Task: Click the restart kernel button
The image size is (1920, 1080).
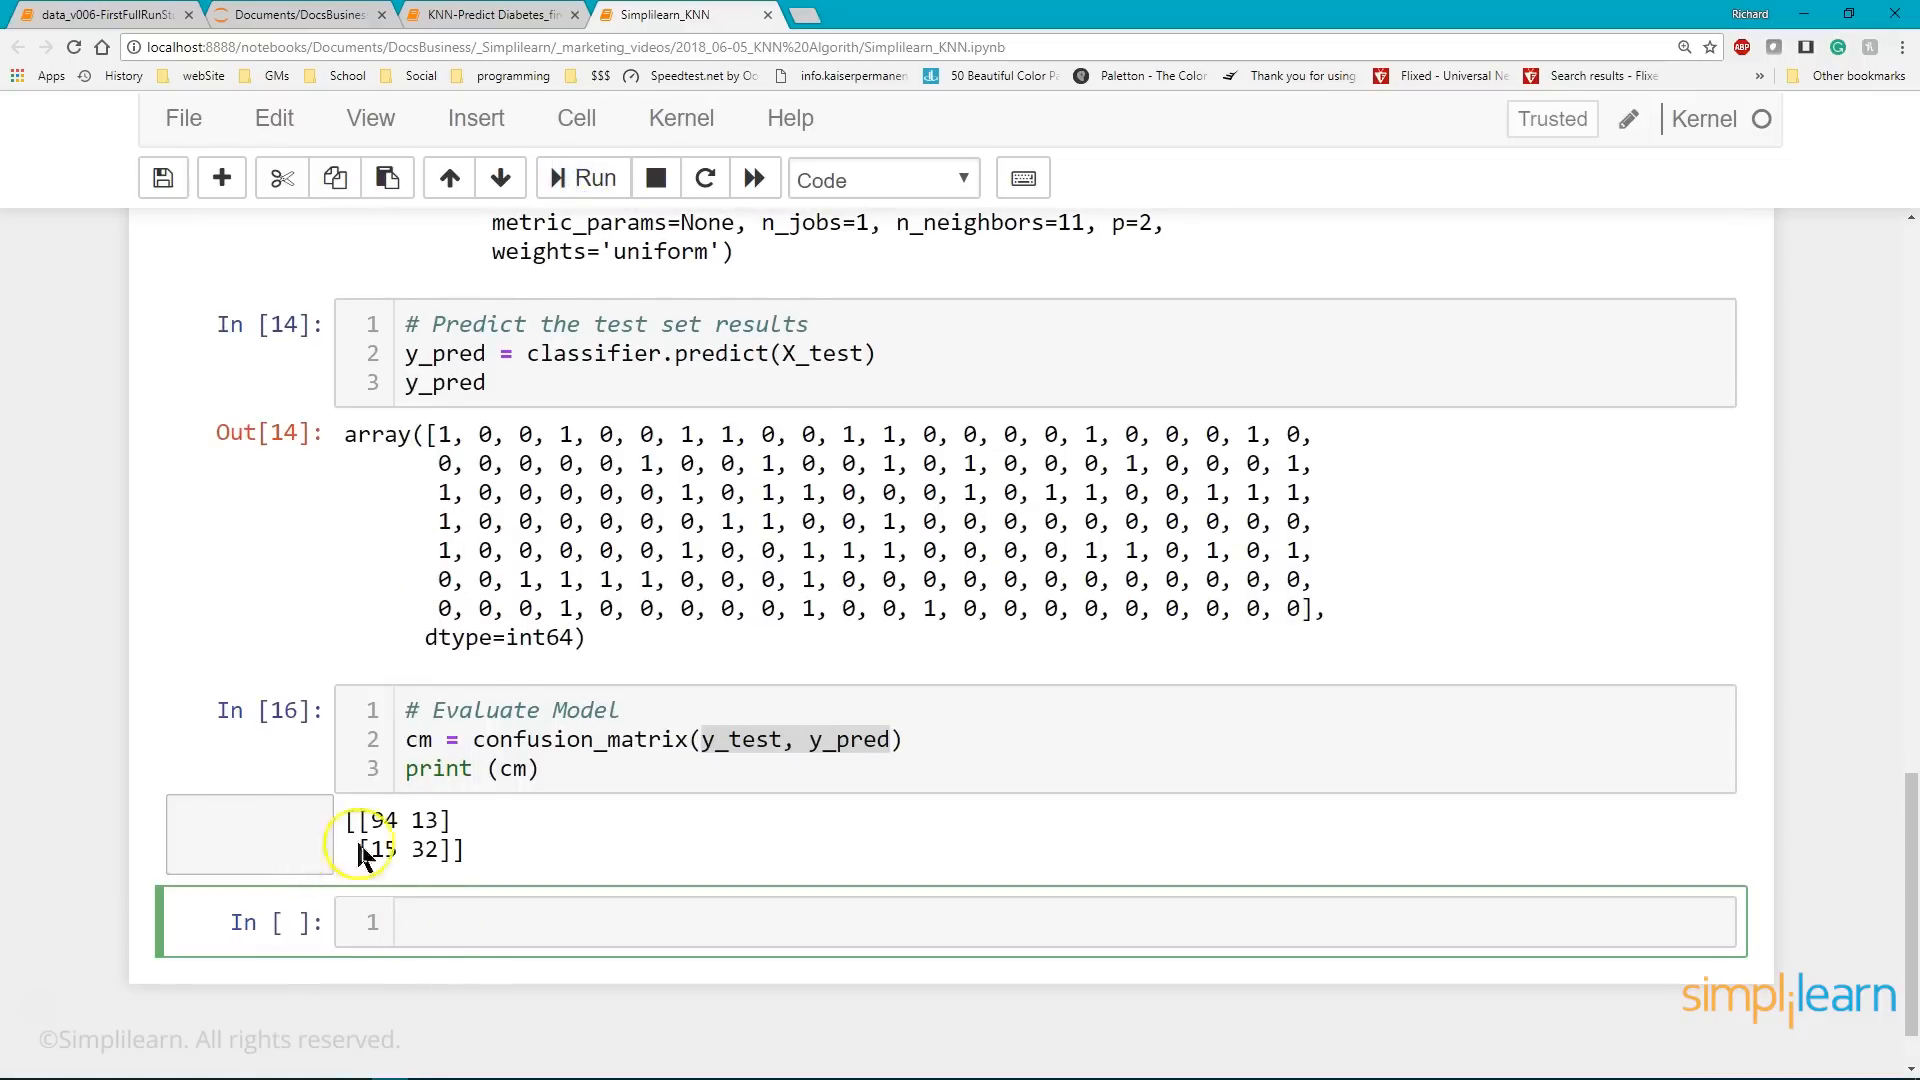Action: pos(705,178)
